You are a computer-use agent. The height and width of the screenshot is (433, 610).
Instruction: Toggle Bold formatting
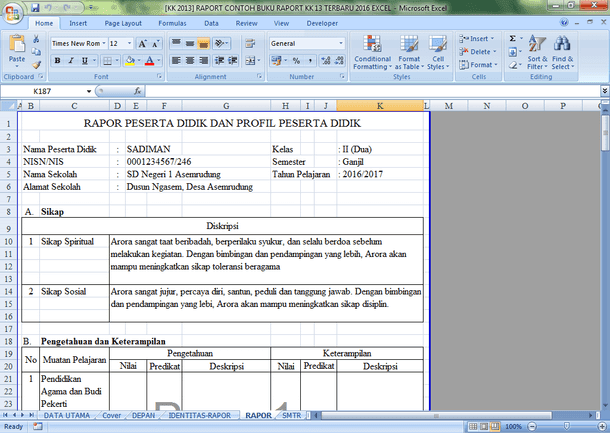[58, 61]
